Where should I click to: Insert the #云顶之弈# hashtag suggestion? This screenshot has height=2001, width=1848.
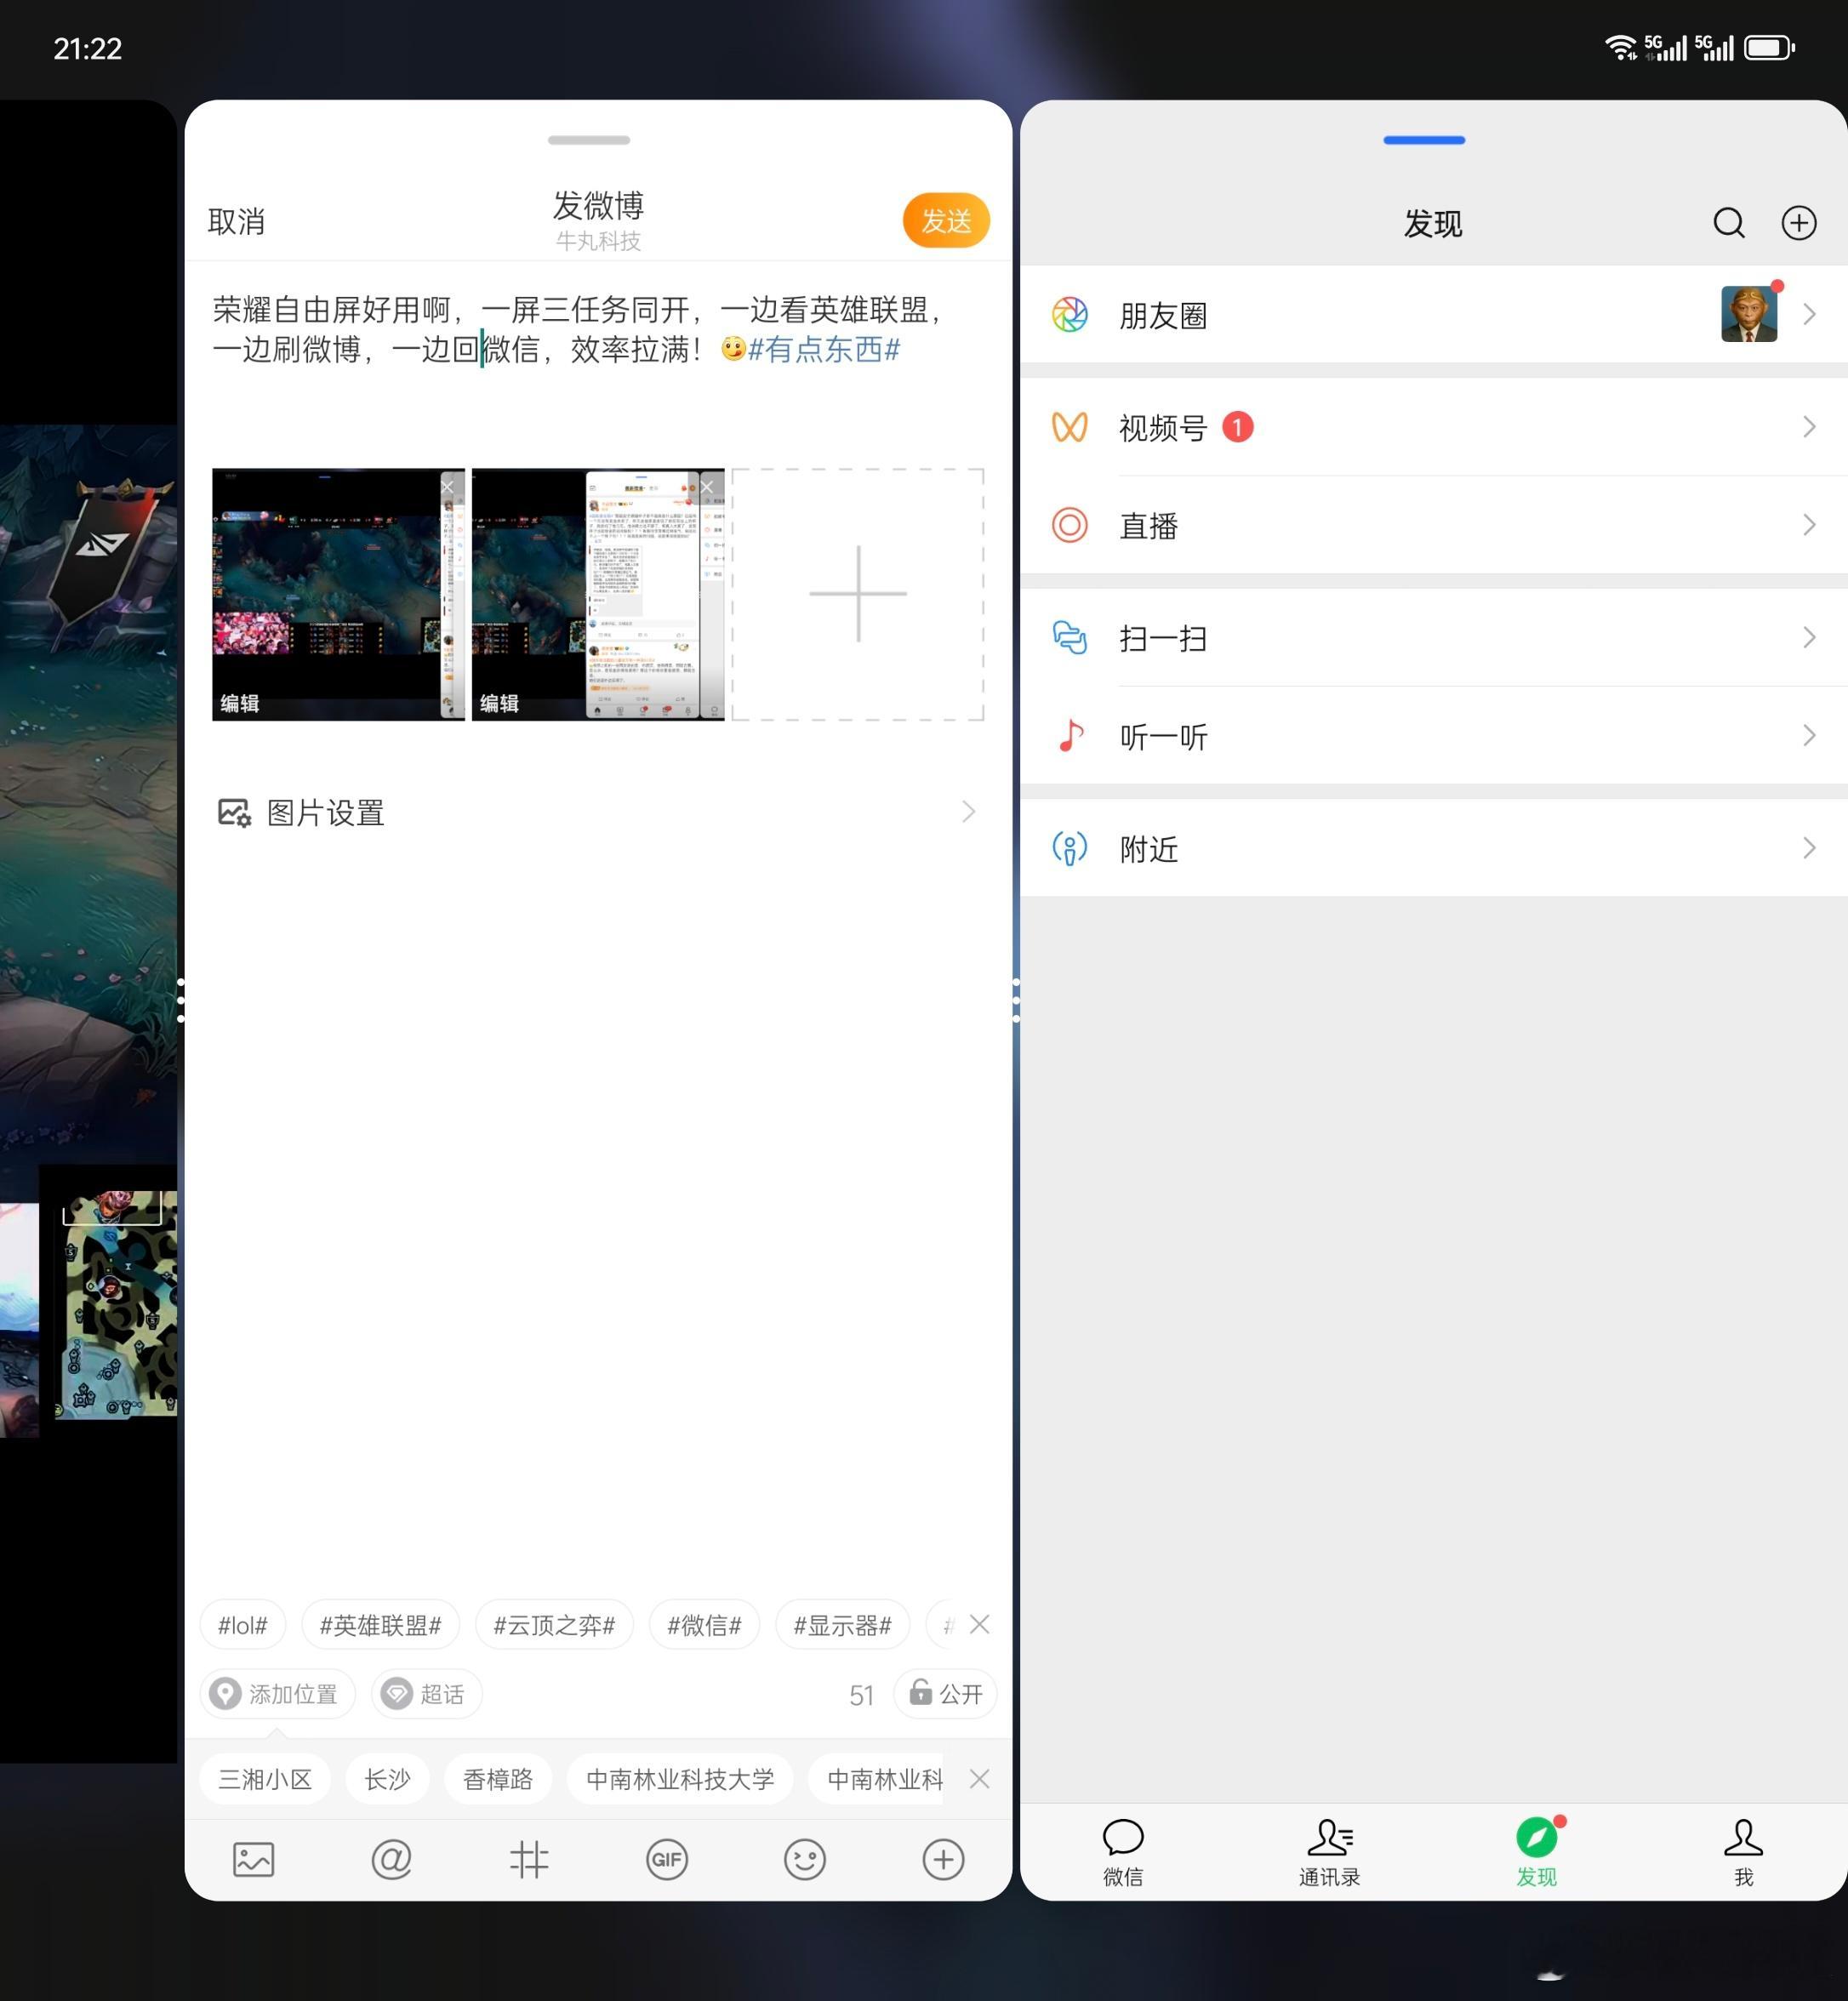[554, 1625]
